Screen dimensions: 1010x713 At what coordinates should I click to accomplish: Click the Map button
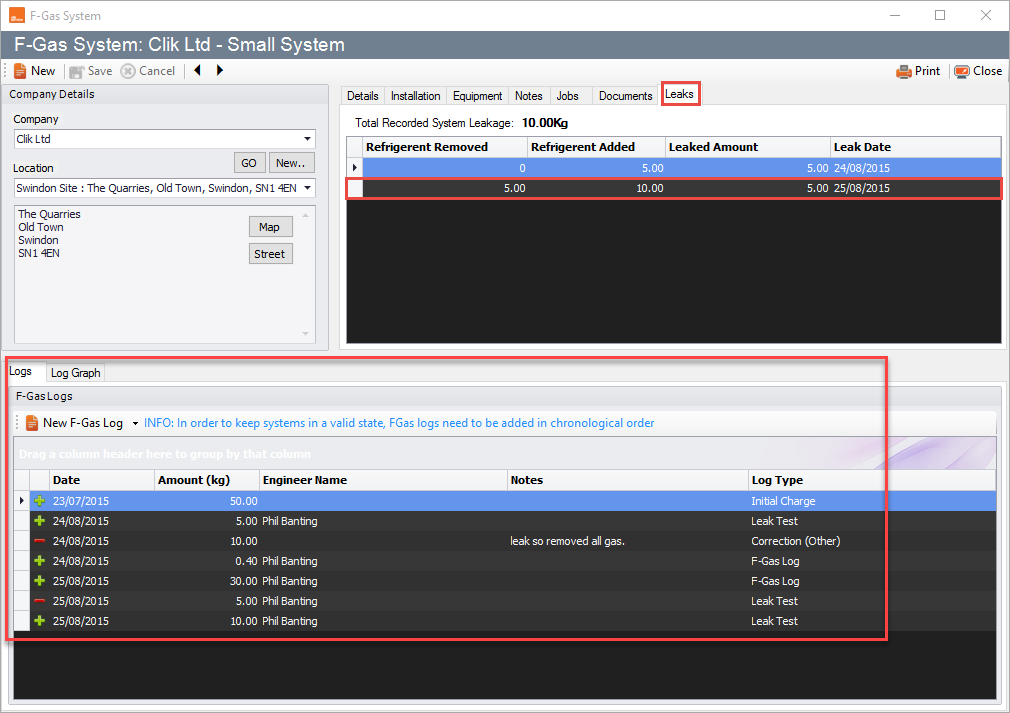[x=270, y=227]
